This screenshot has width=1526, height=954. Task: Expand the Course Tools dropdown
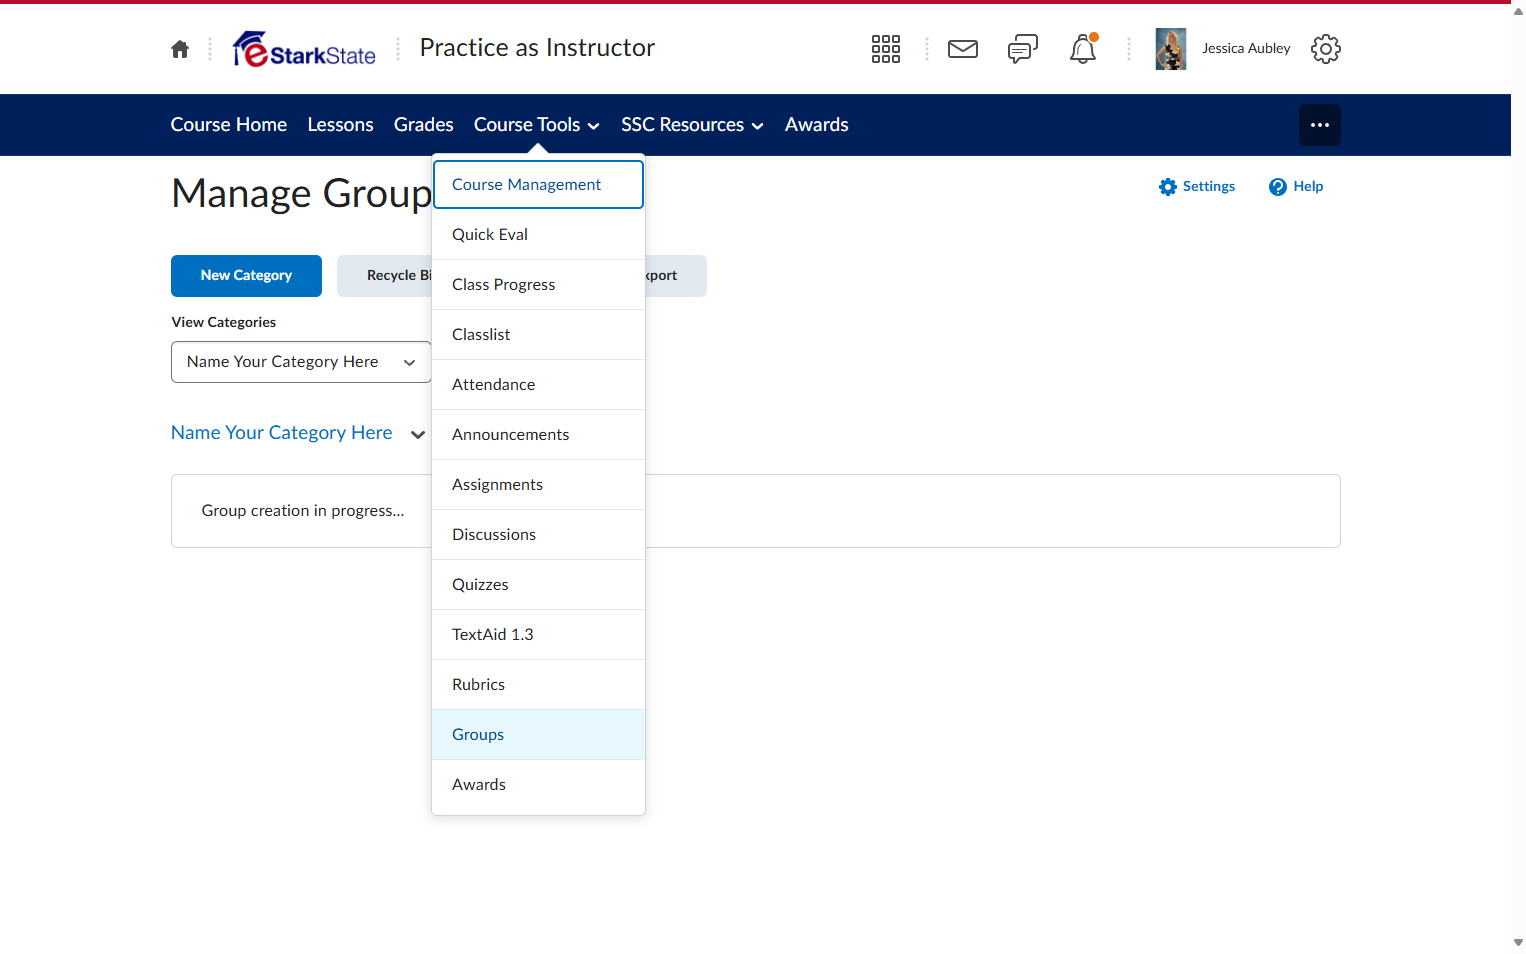click(x=537, y=125)
